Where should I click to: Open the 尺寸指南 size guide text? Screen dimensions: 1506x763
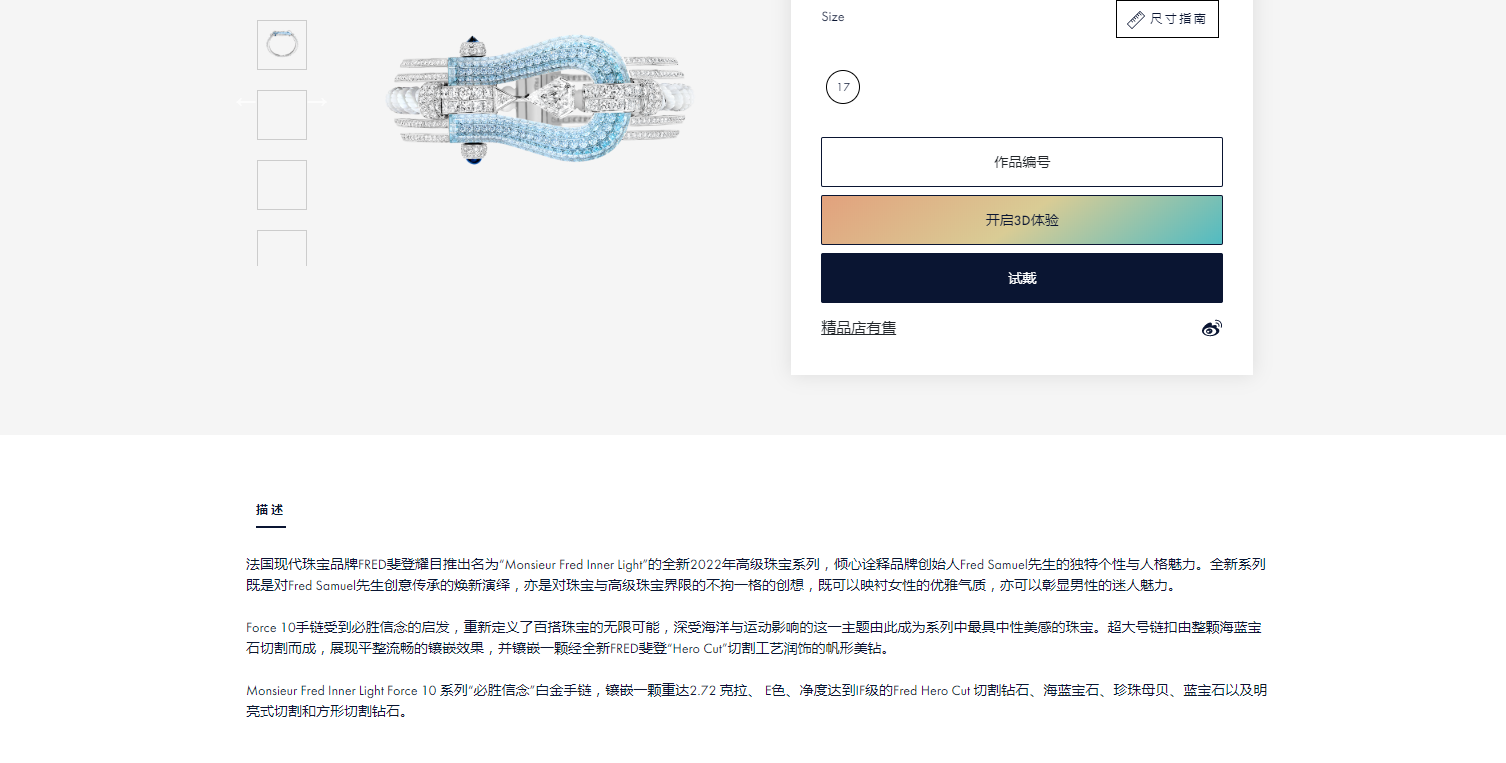click(1178, 19)
